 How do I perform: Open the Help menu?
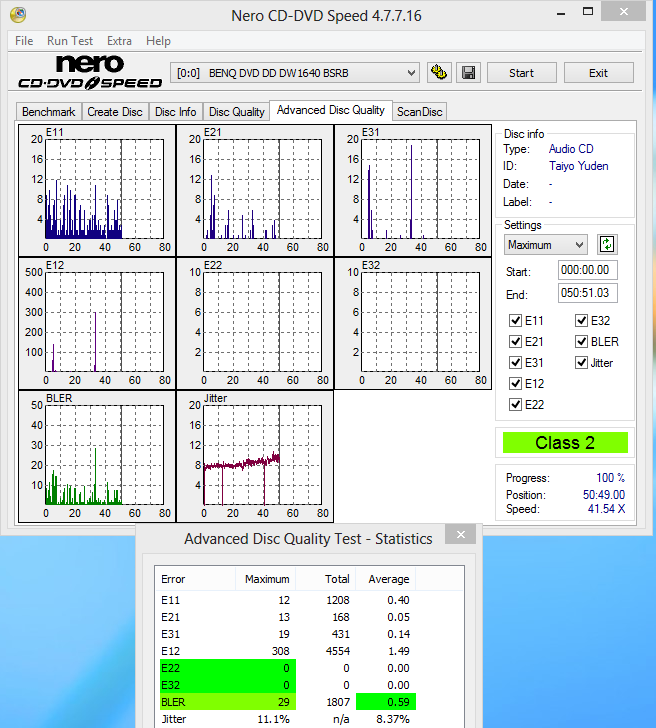pyautogui.click(x=158, y=41)
